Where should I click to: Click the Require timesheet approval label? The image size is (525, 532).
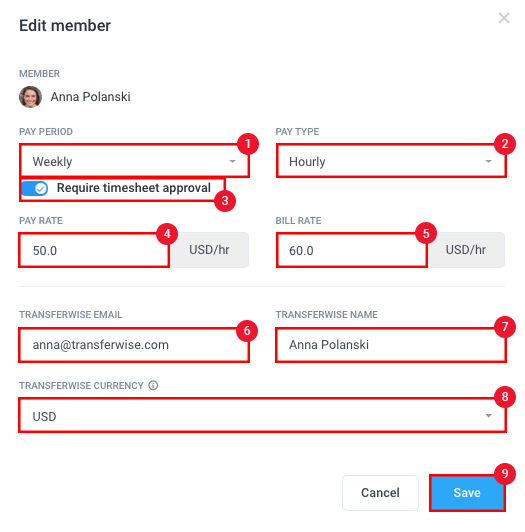(134, 188)
